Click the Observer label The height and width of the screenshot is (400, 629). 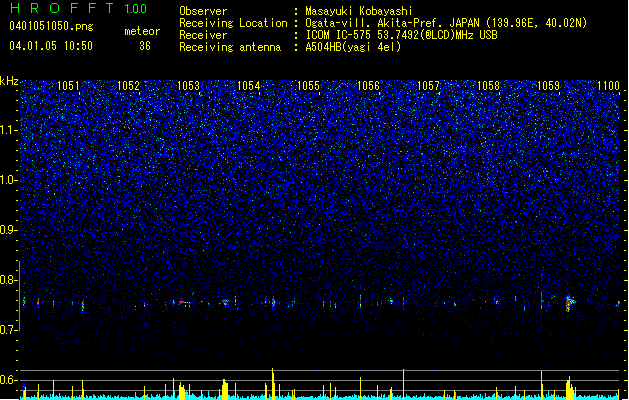click(x=203, y=11)
